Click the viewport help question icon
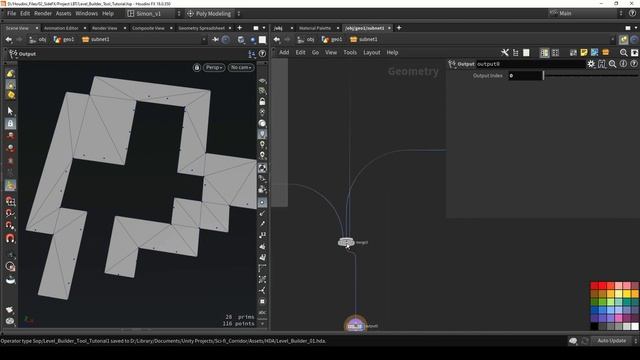 point(262,54)
